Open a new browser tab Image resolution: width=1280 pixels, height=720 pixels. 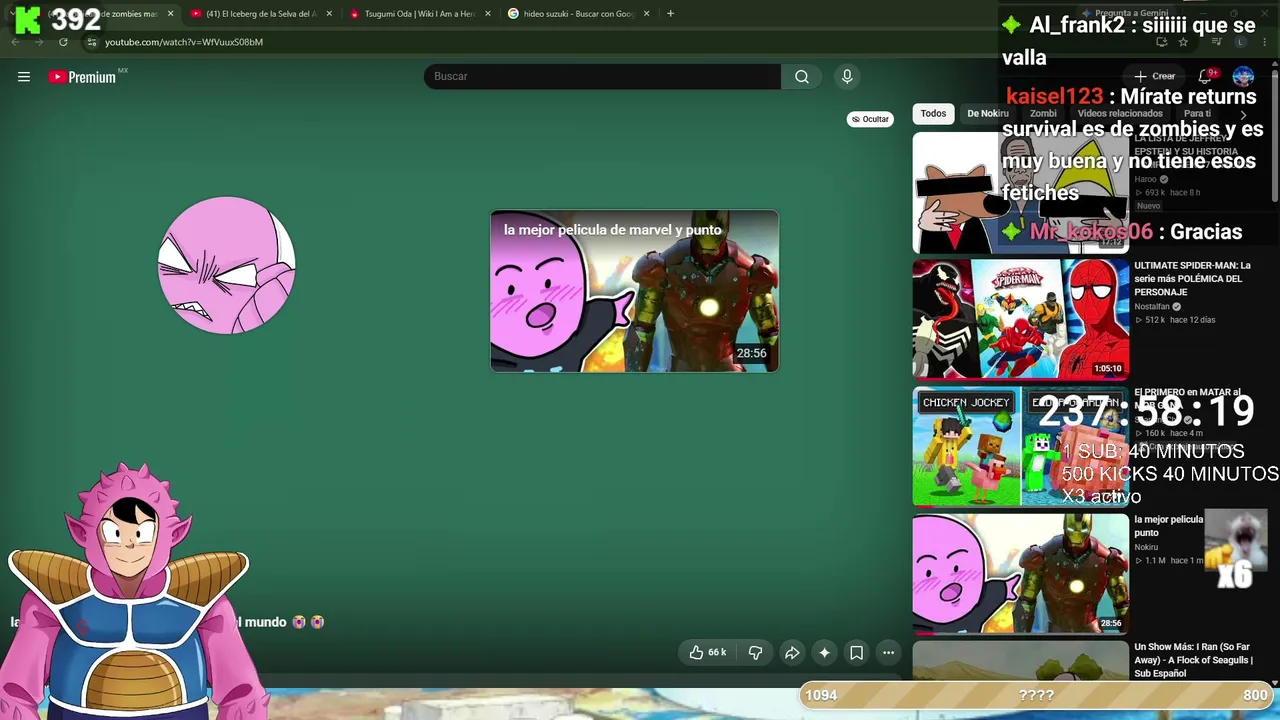(x=670, y=14)
